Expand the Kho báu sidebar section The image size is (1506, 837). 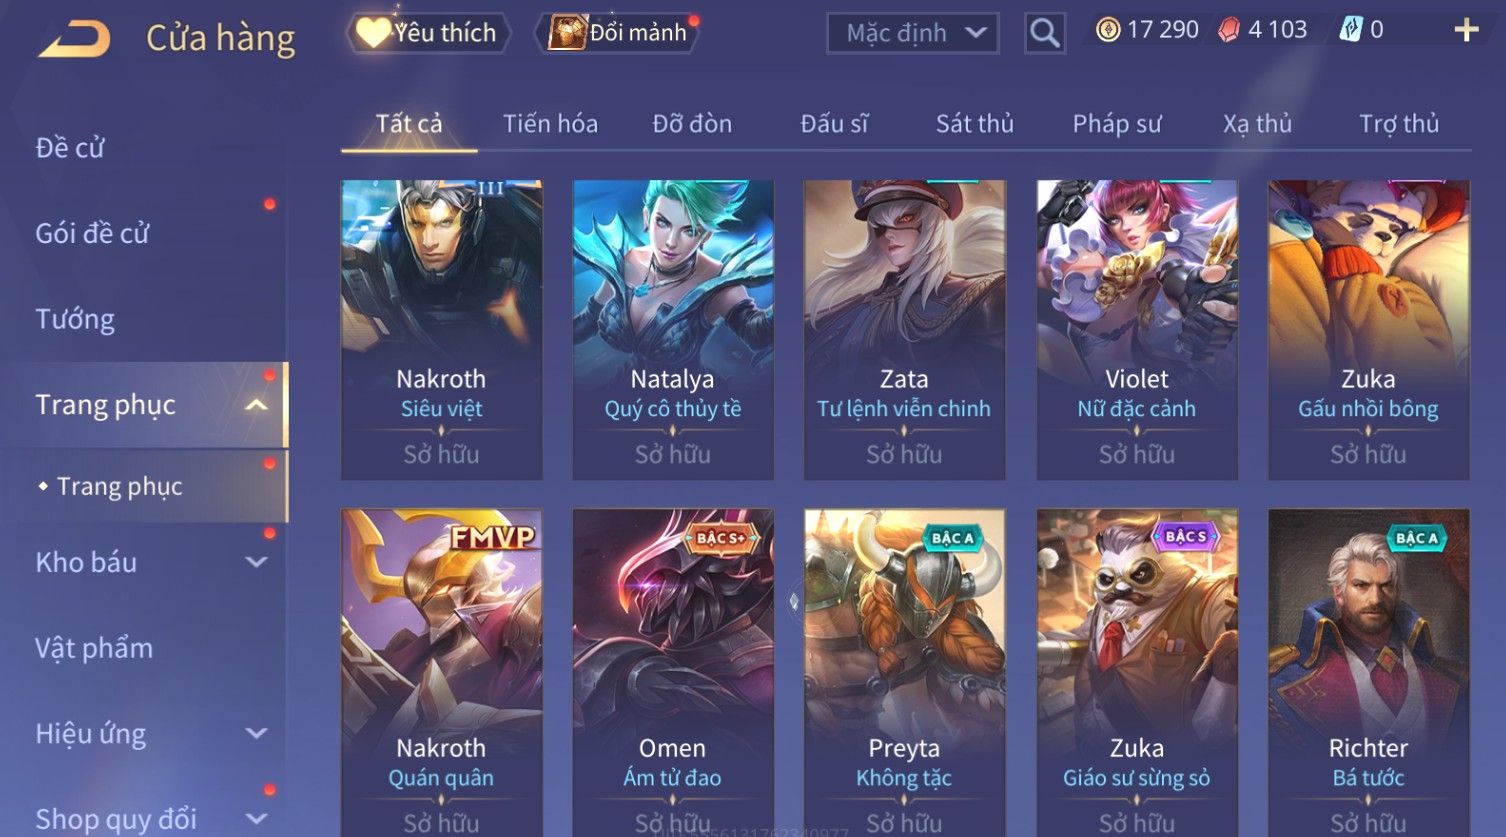256,562
